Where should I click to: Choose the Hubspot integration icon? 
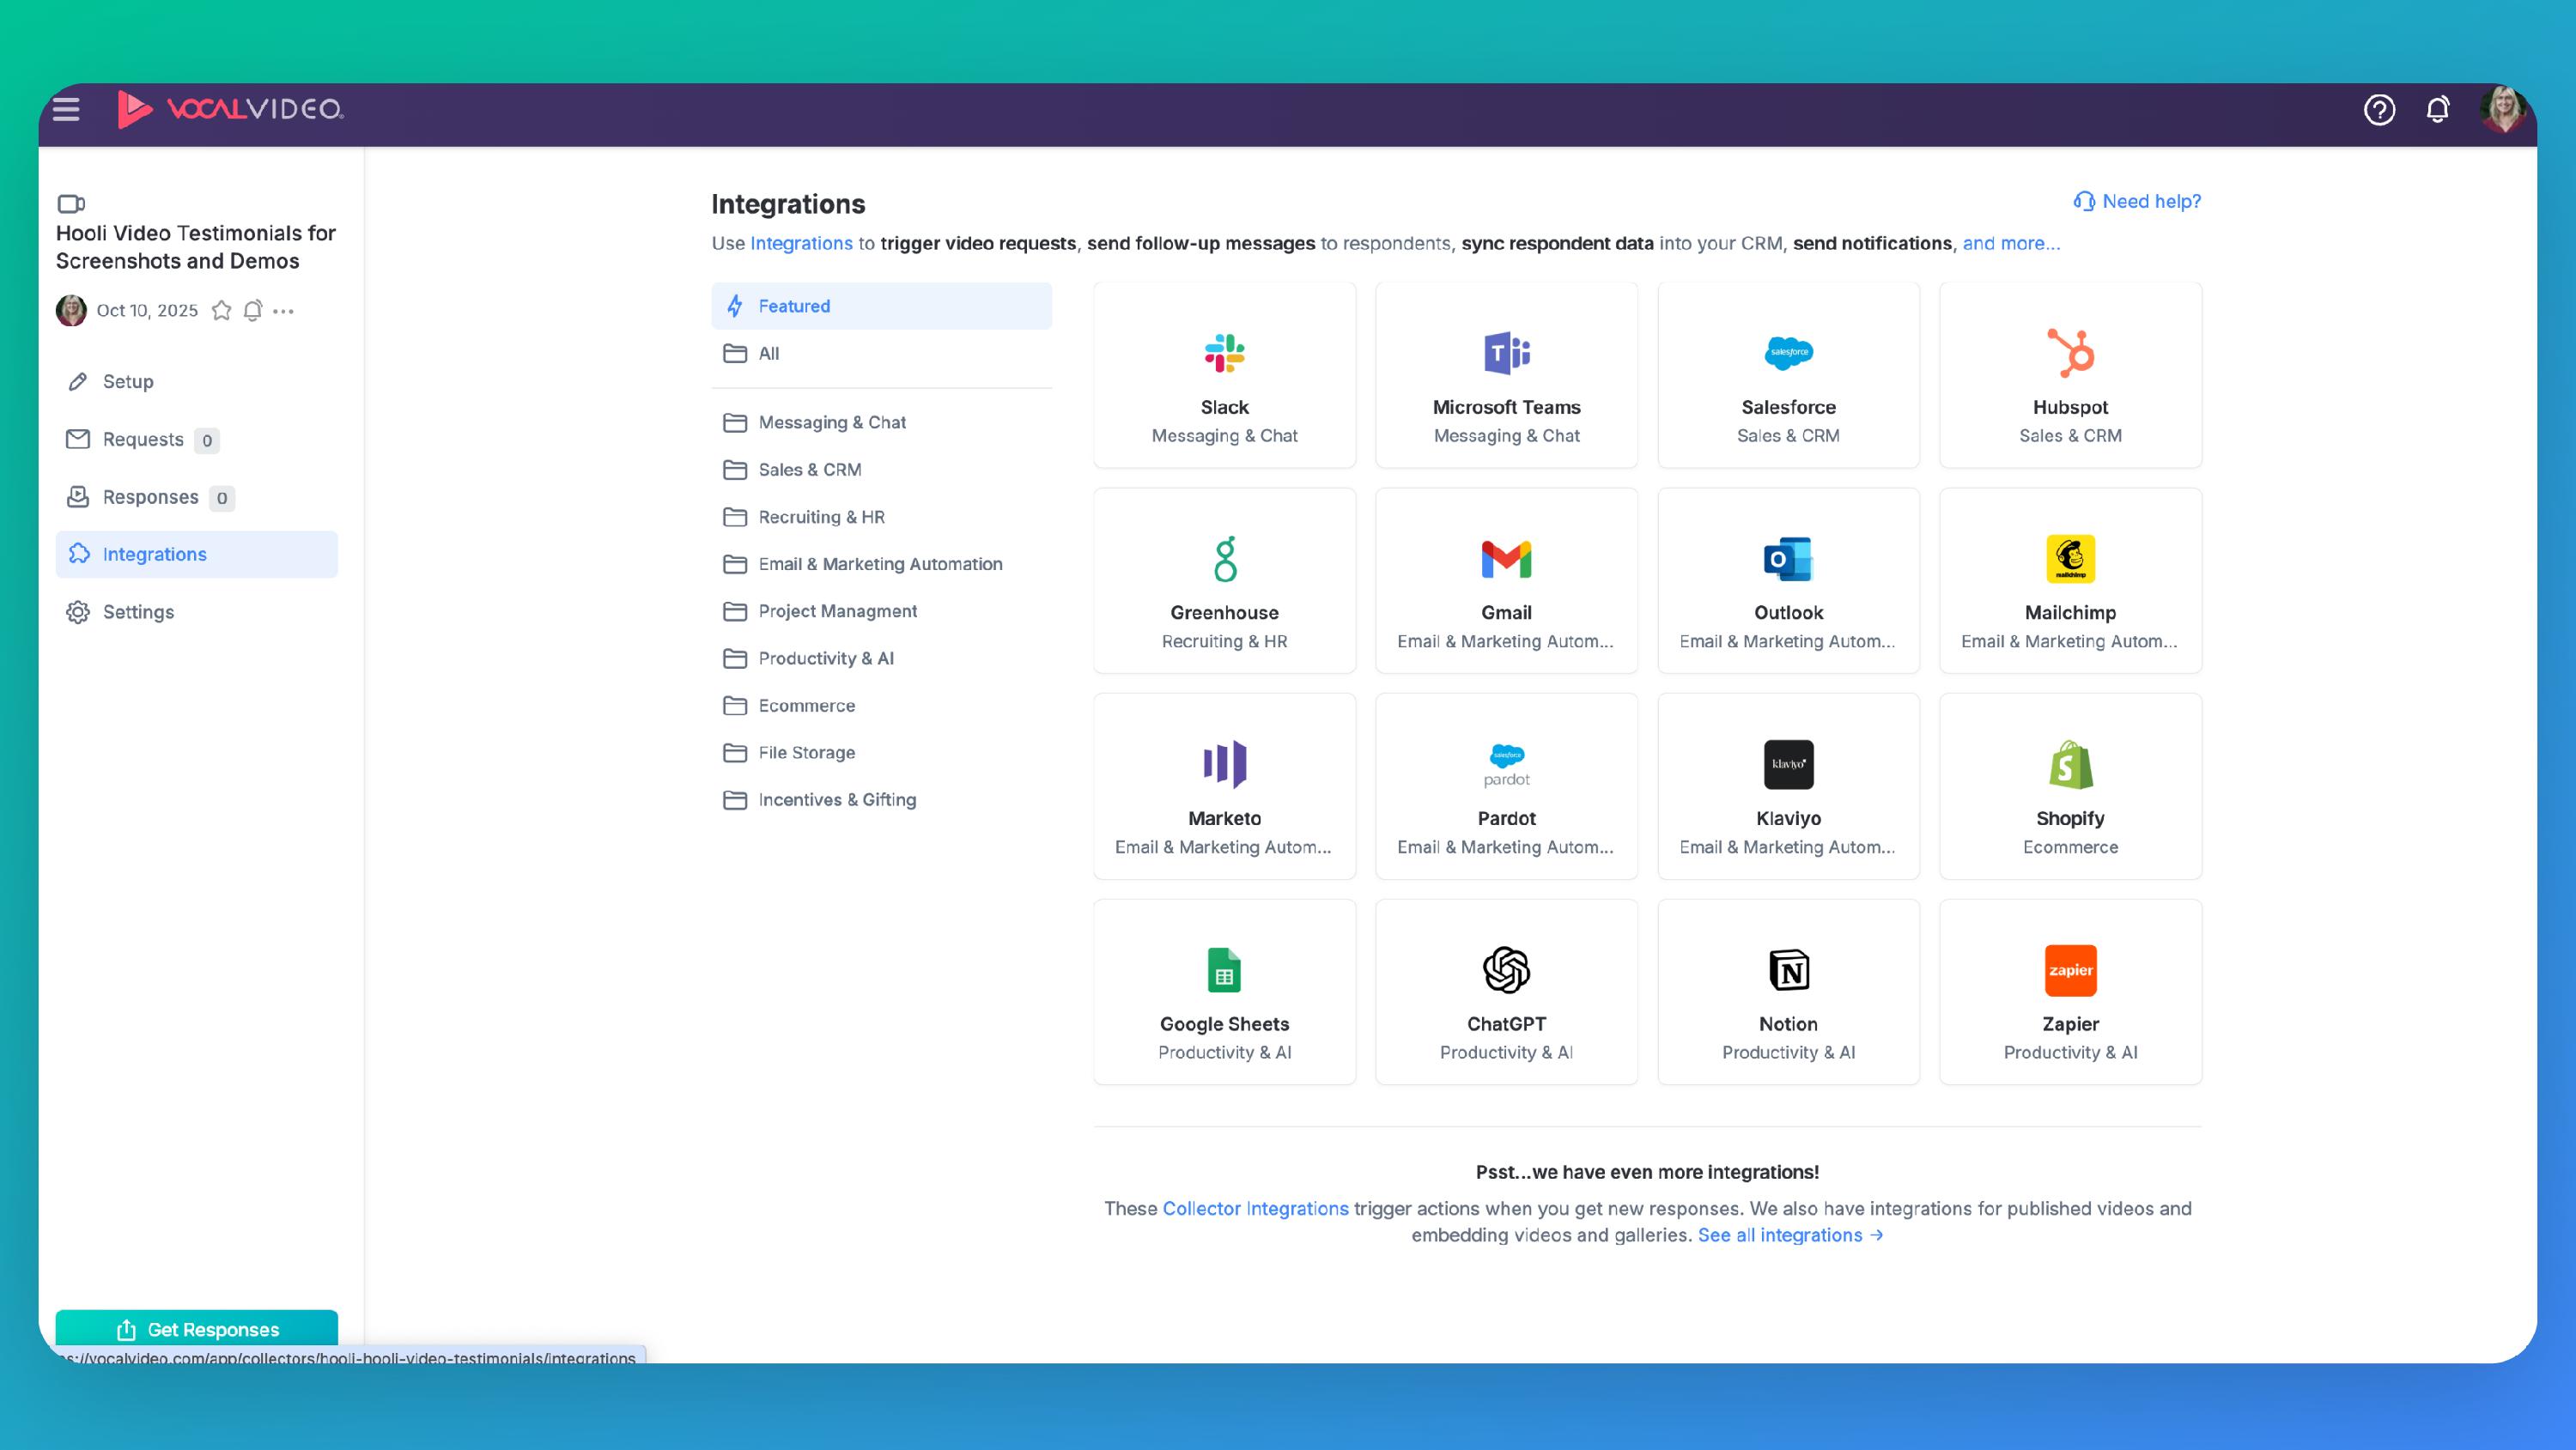[x=2069, y=353]
